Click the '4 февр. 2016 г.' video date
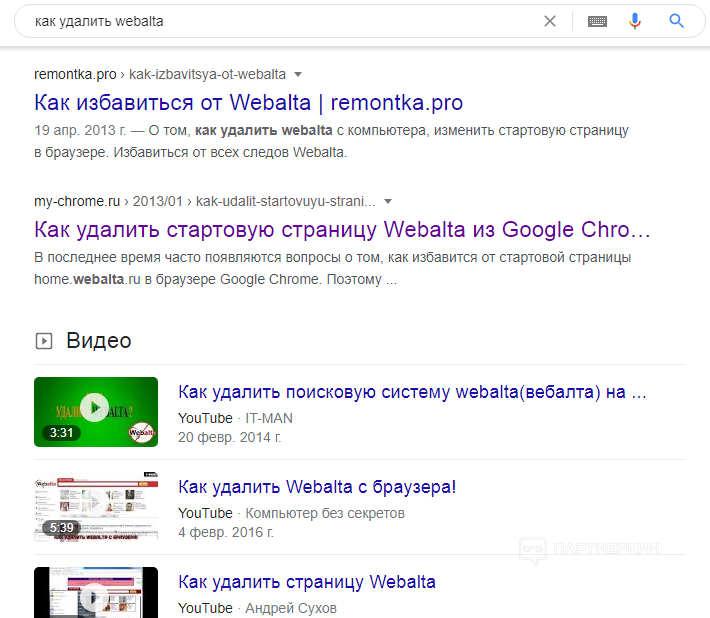Viewport: 710px width, 618px height. 226,532
